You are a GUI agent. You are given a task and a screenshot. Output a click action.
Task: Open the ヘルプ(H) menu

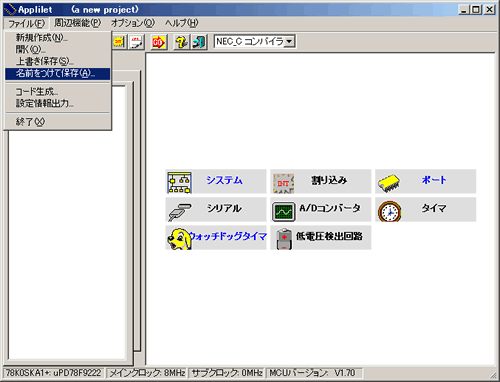click(x=181, y=23)
